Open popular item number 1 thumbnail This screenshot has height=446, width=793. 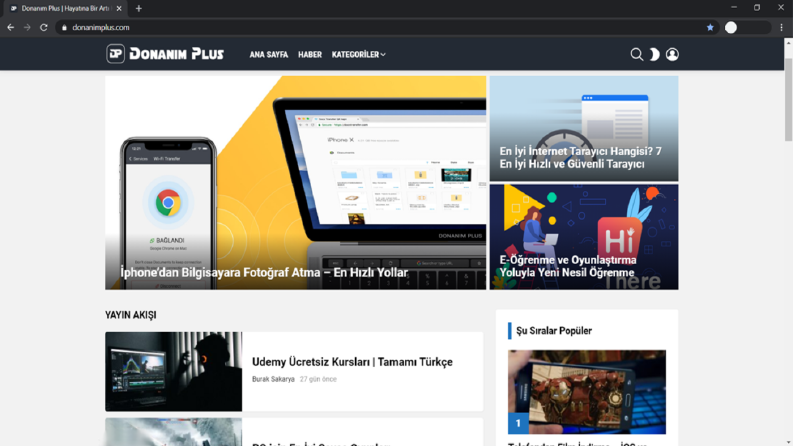(x=587, y=391)
